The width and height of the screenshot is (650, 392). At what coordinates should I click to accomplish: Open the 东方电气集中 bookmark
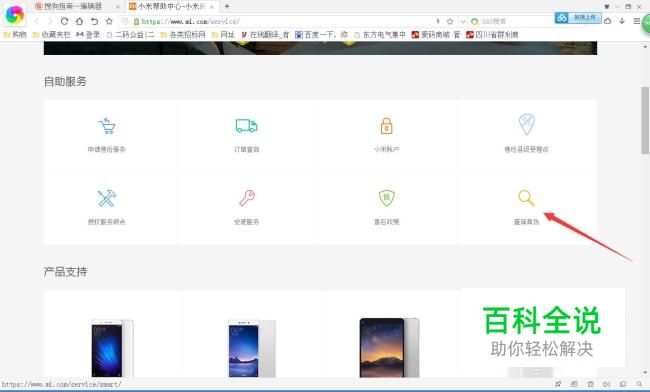[380, 34]
